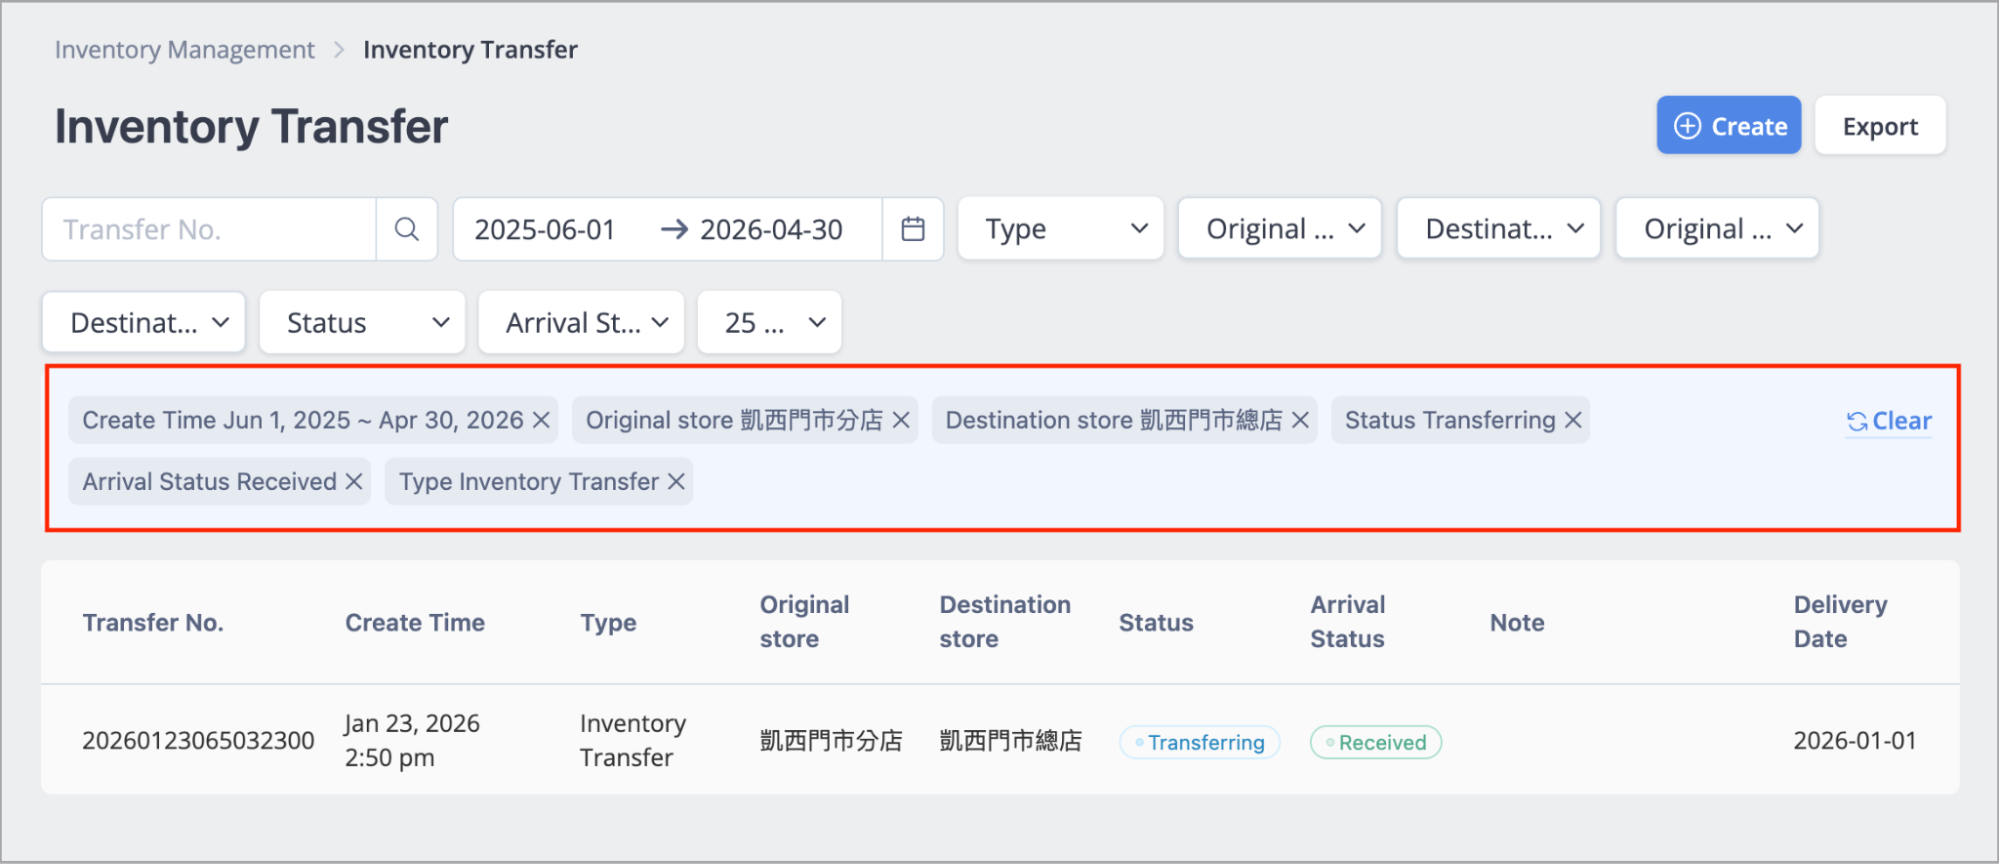Viewport: 1999px width, 864px height.
Task: Click the breadcrumb chevron separator icon
Action: pos(339,50)
